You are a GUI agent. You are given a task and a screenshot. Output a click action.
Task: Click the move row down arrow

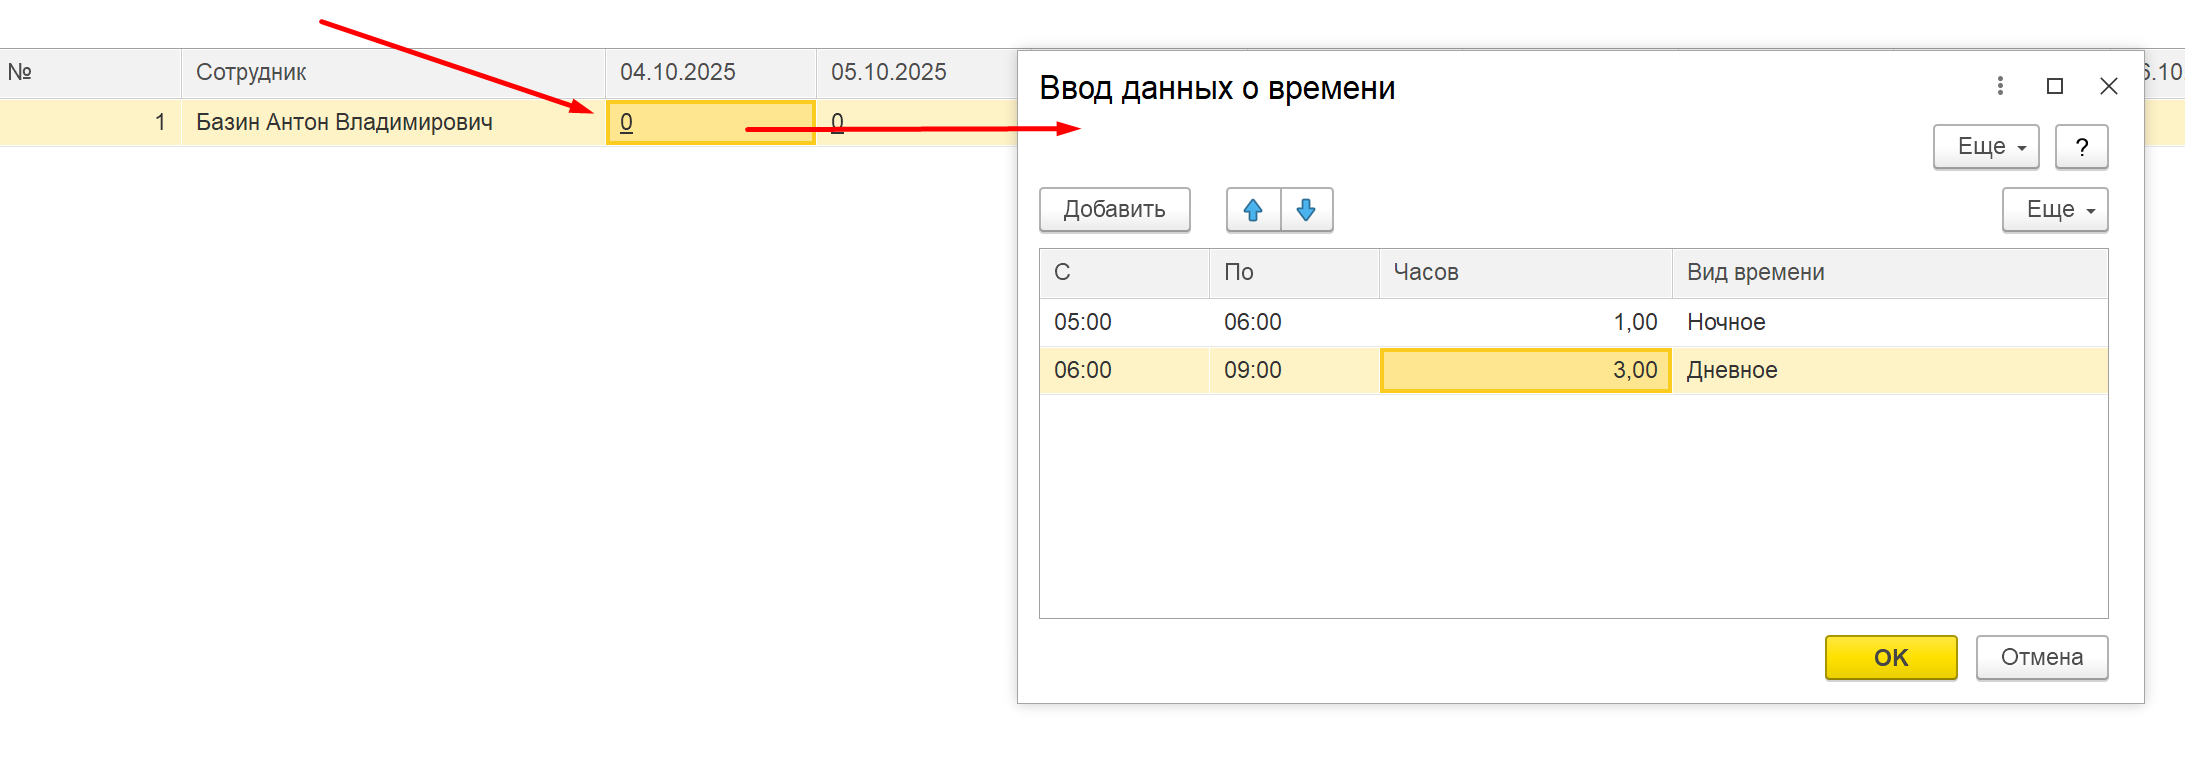pyautogui.click(x=1306, y=210)
